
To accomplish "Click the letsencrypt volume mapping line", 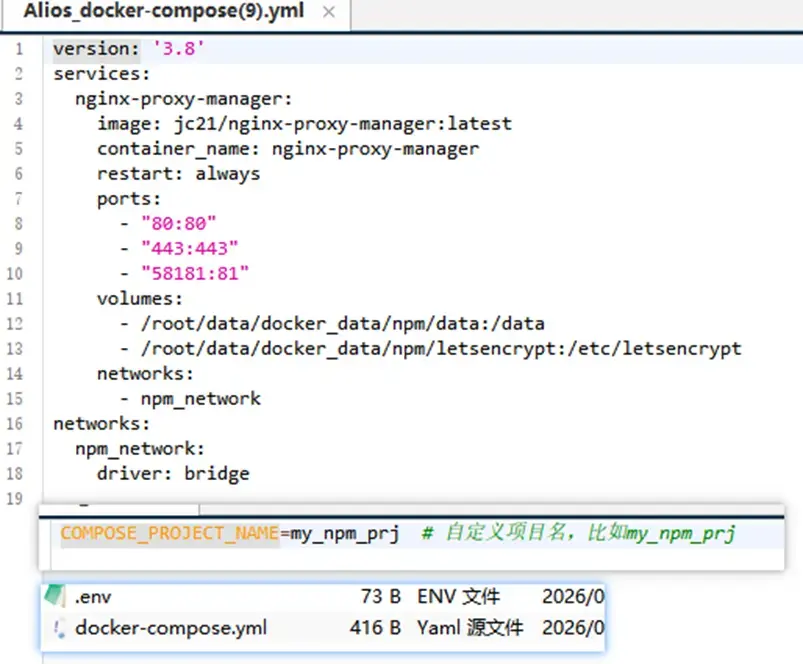I will pyautogui.click(x=441, y=349).
